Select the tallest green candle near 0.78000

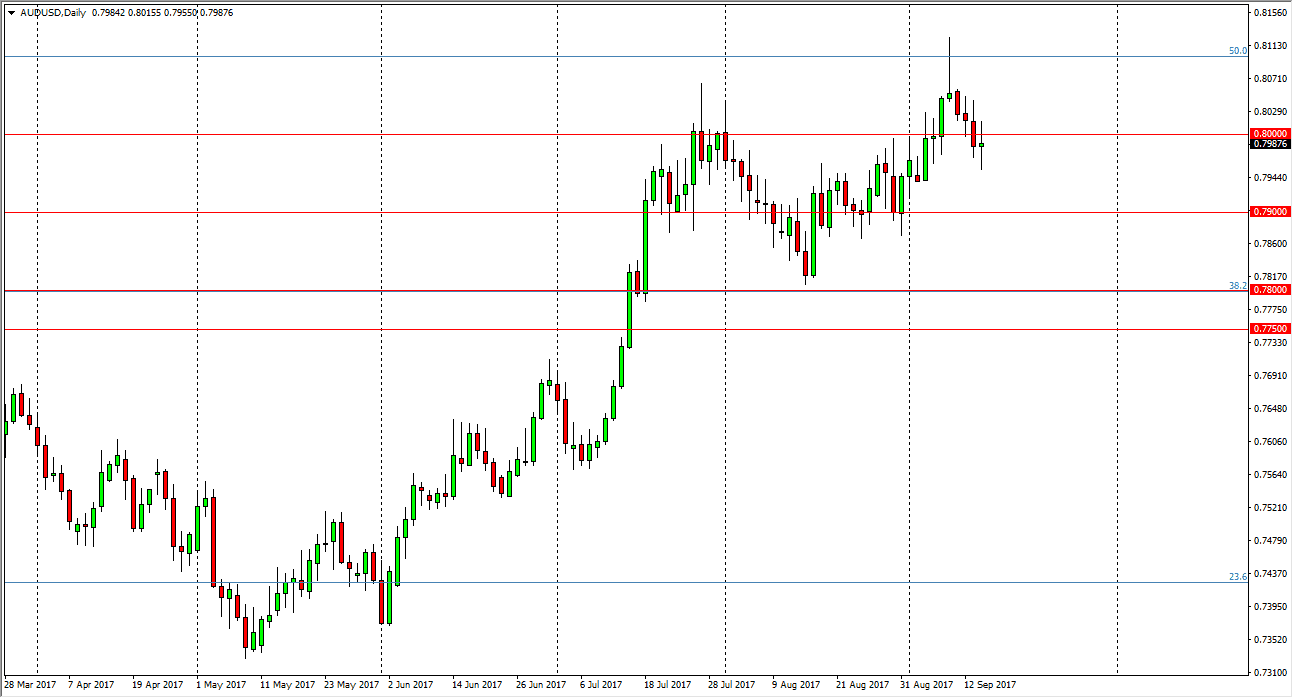(629, 310)
